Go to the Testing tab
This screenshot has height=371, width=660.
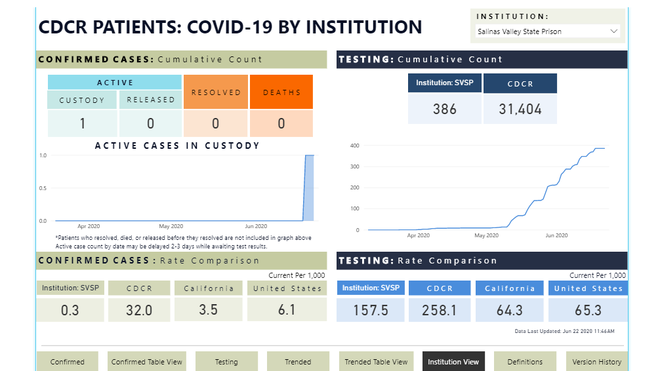[226, 361]
